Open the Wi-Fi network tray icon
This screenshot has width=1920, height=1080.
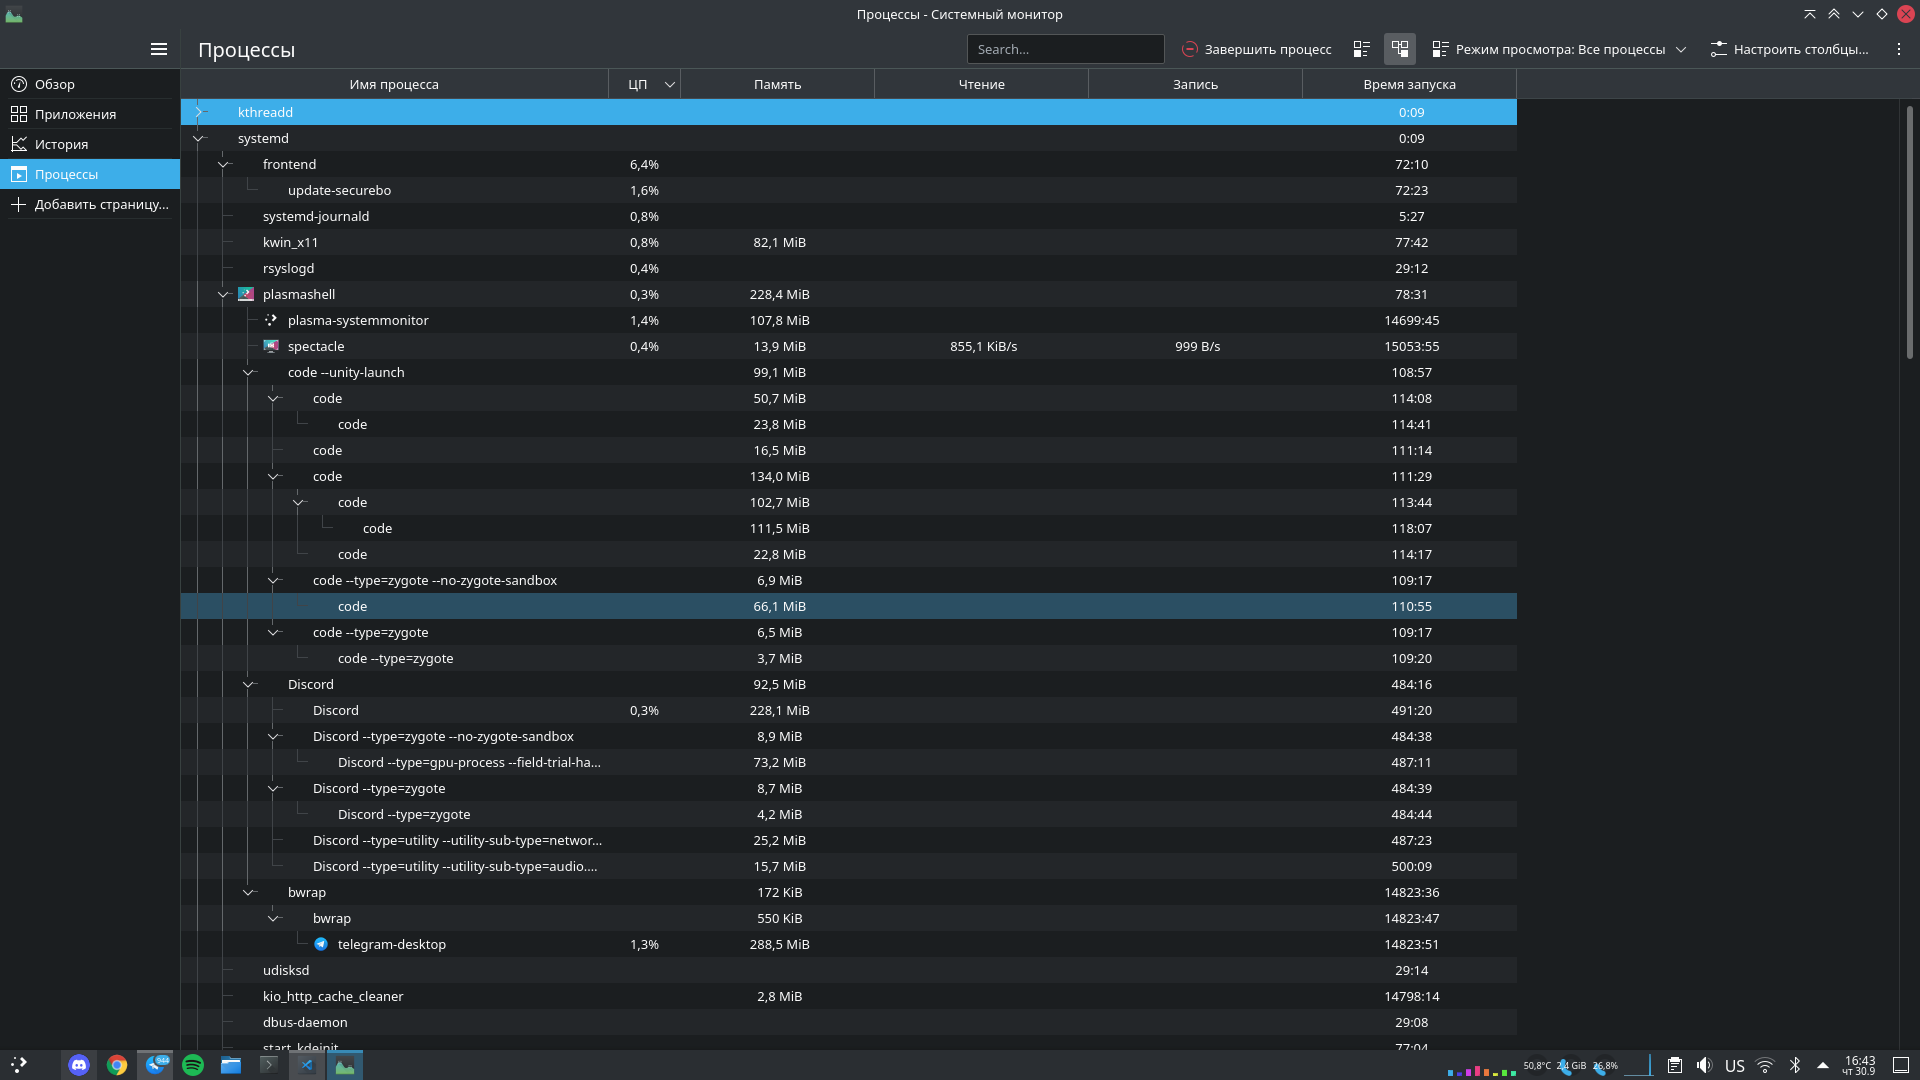coord(1765,1065)
